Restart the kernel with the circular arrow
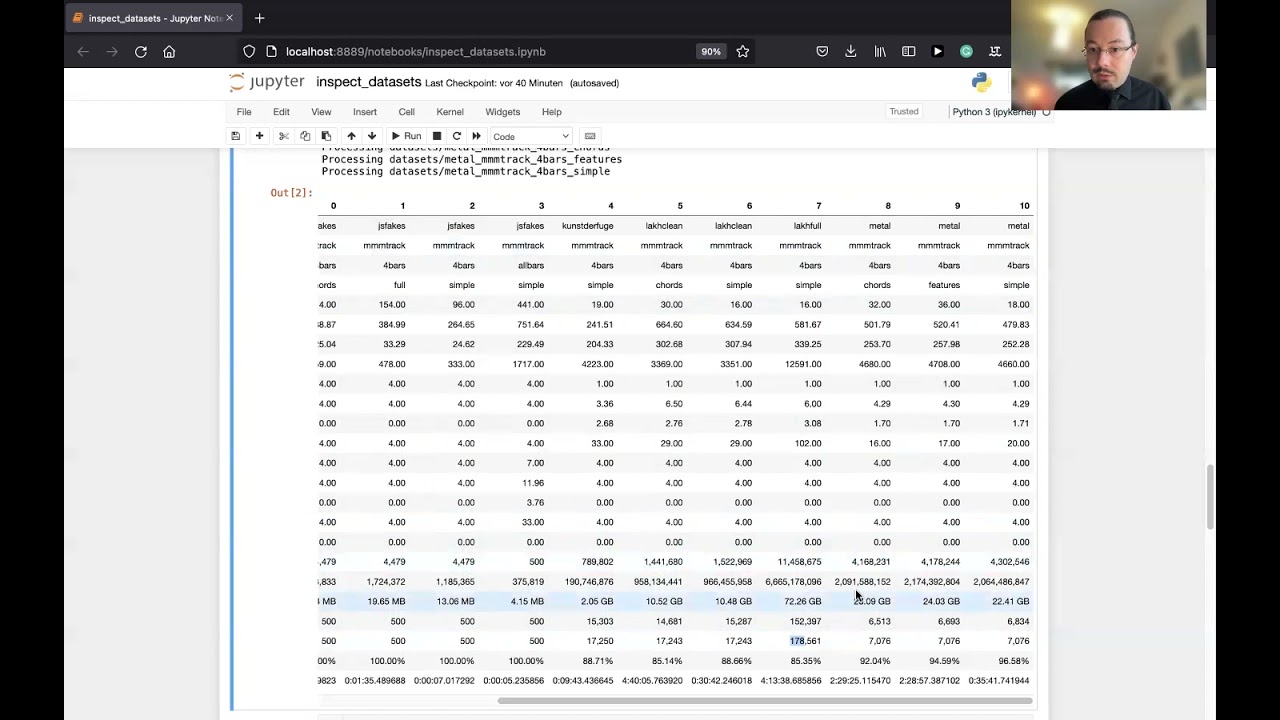Viewport: 1280px width, 720px height. (457, 136)
